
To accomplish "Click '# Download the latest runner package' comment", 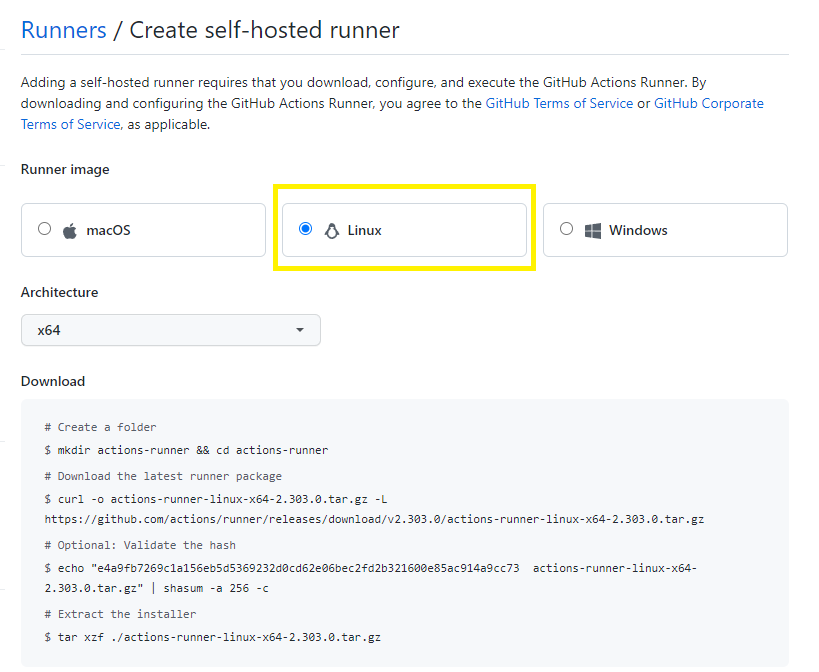I will [x=163, y=476].
